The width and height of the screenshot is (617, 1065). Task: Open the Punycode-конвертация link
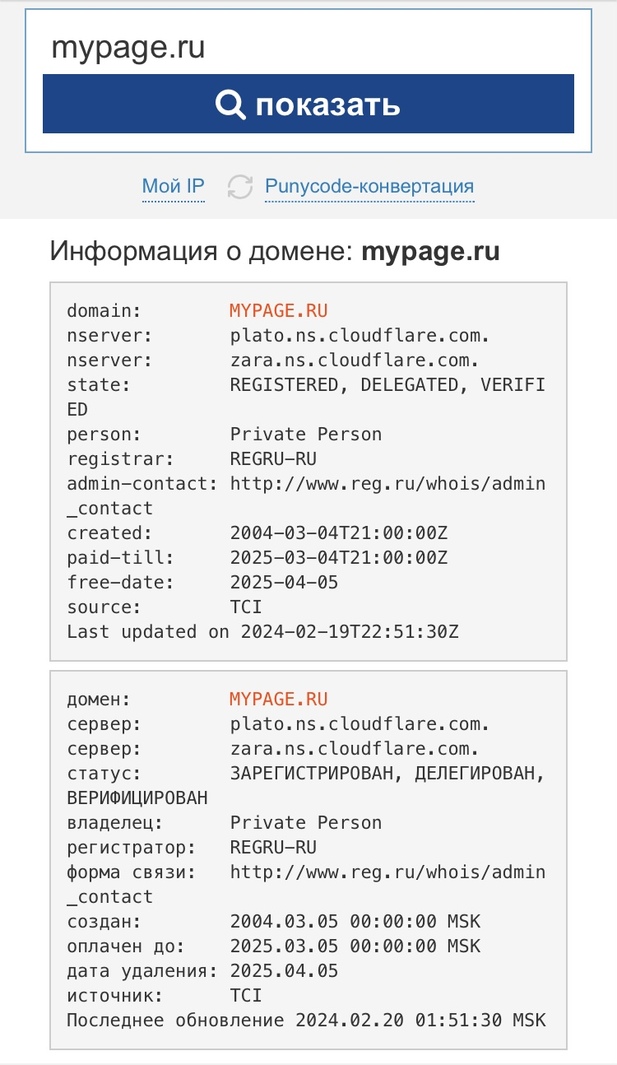tap(369, 186)
